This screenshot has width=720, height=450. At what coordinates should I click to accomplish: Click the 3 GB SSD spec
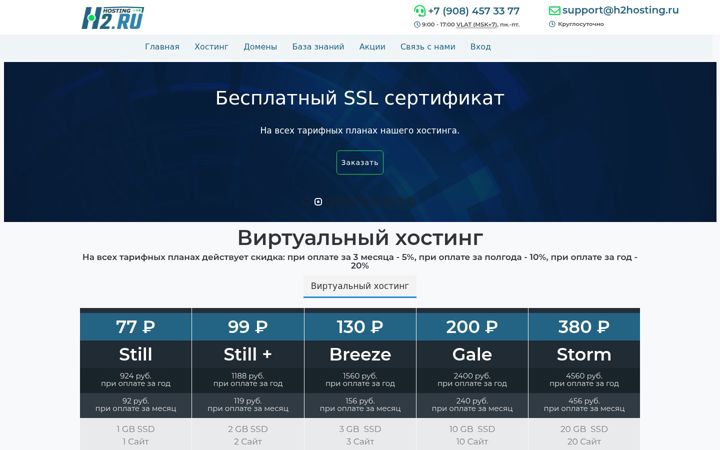360,429
